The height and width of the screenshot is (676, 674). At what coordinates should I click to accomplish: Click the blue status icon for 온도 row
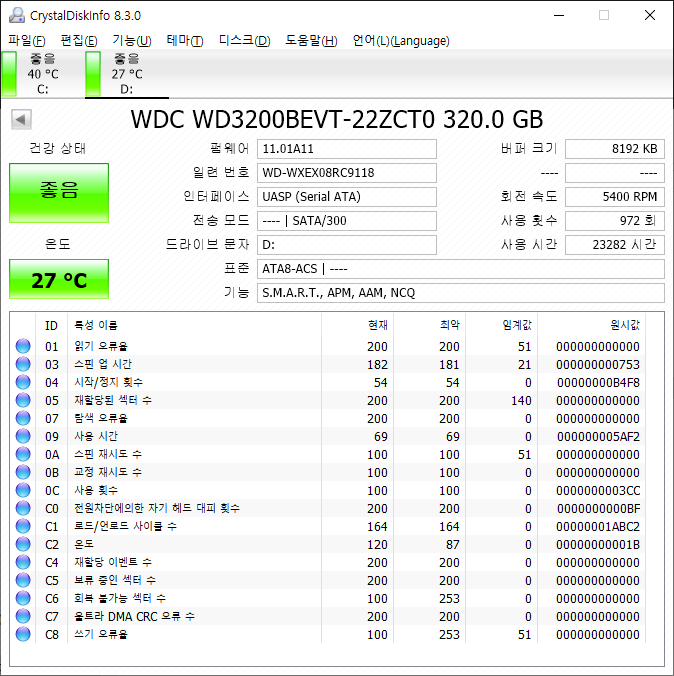[23, 545]
